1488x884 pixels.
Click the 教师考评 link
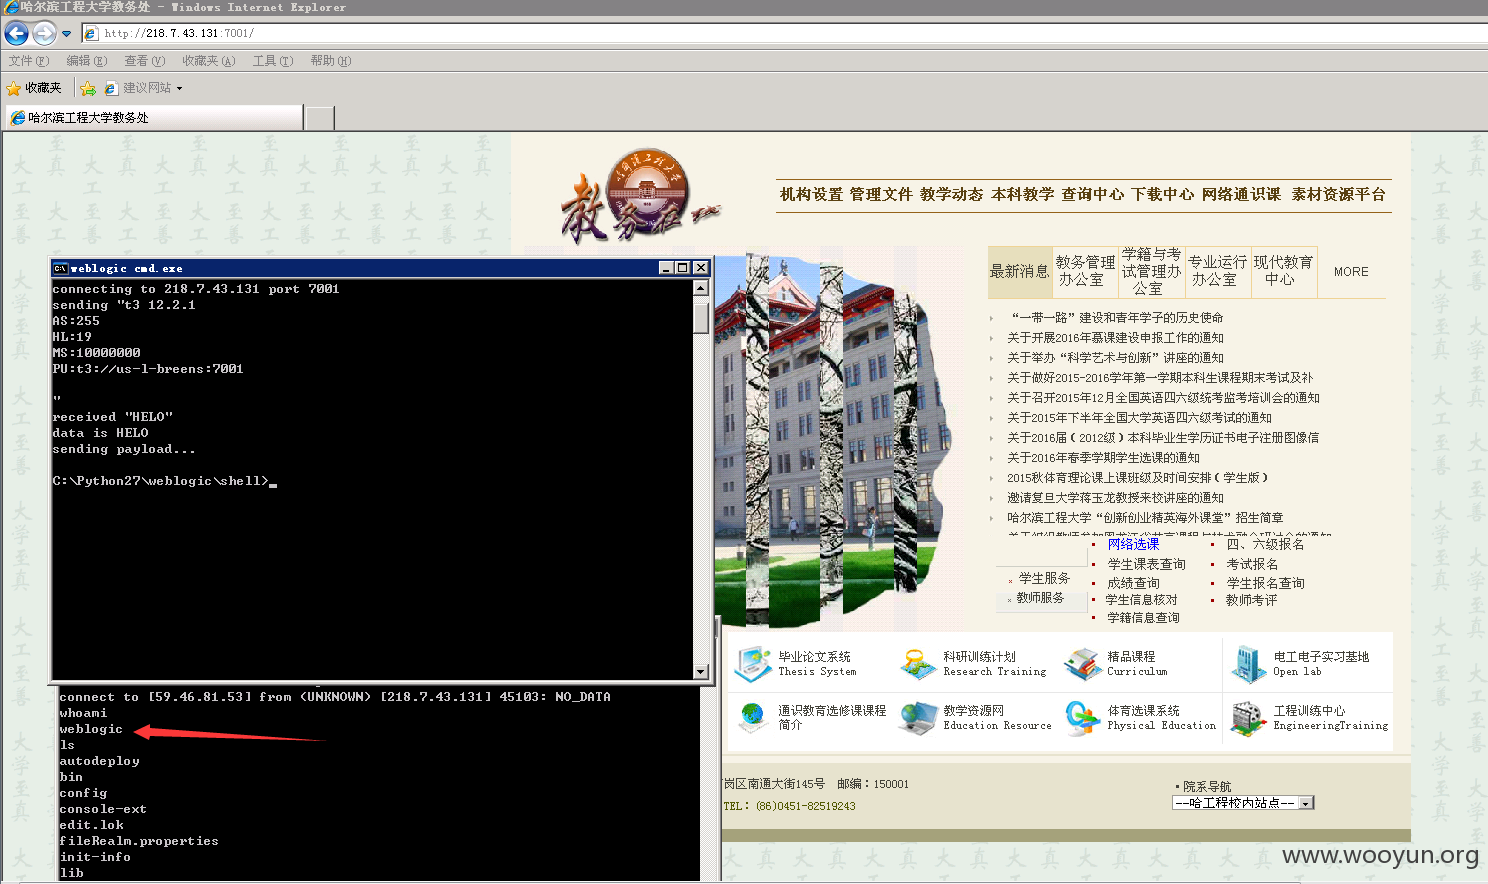[x=1251, y=600]
